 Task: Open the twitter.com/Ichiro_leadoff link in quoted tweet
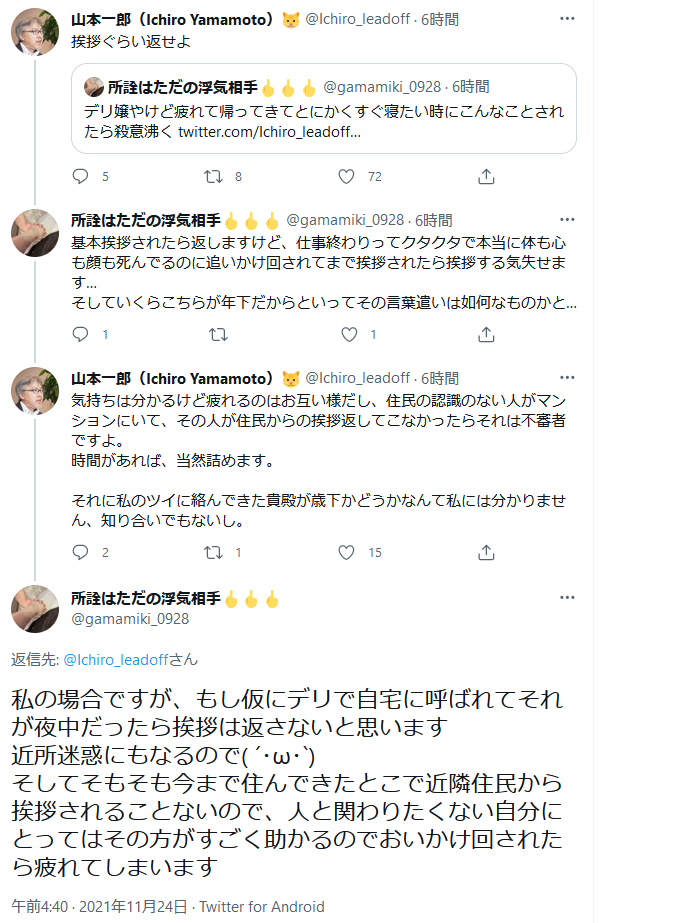point(268,132)
